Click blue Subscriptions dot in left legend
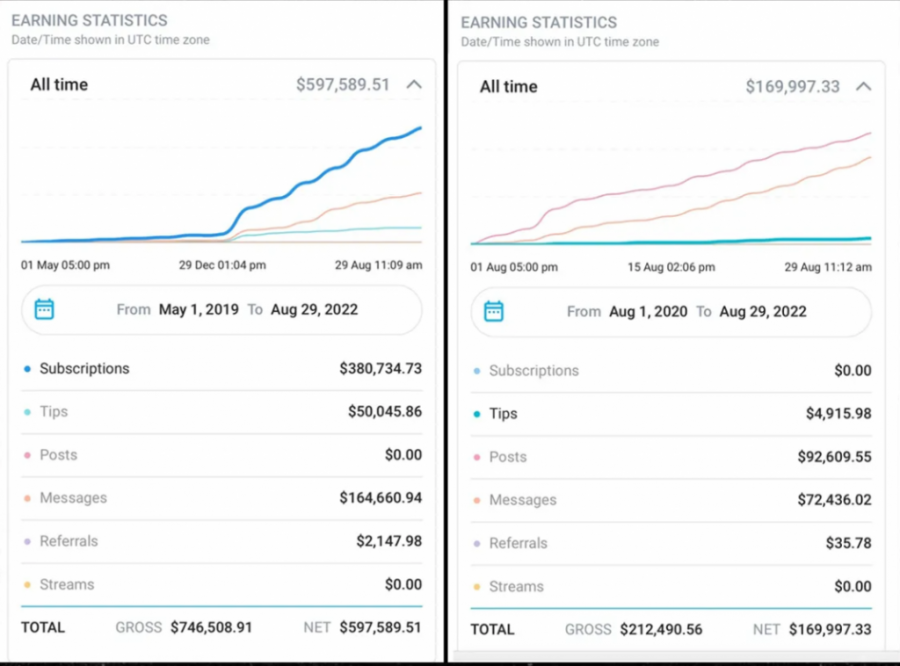Viewport: 900px width, 666px height. click(x=27, y=369)
